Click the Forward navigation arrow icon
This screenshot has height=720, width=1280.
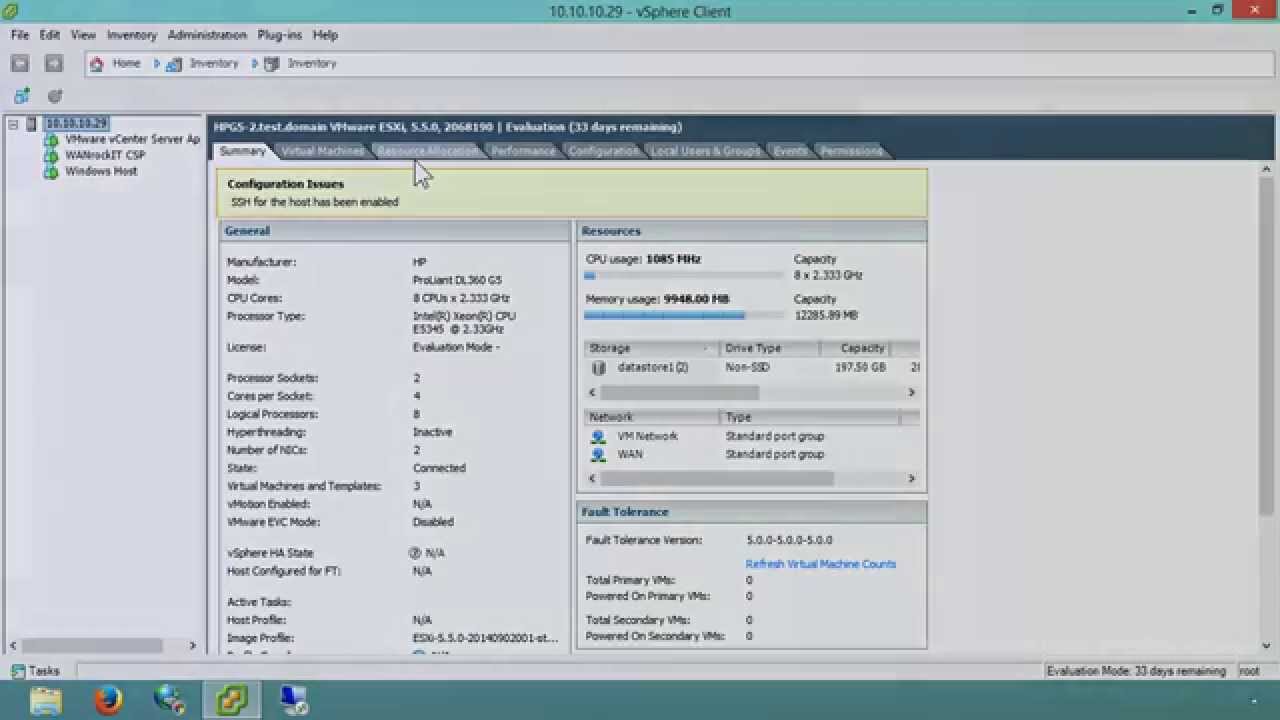[54, 63]
